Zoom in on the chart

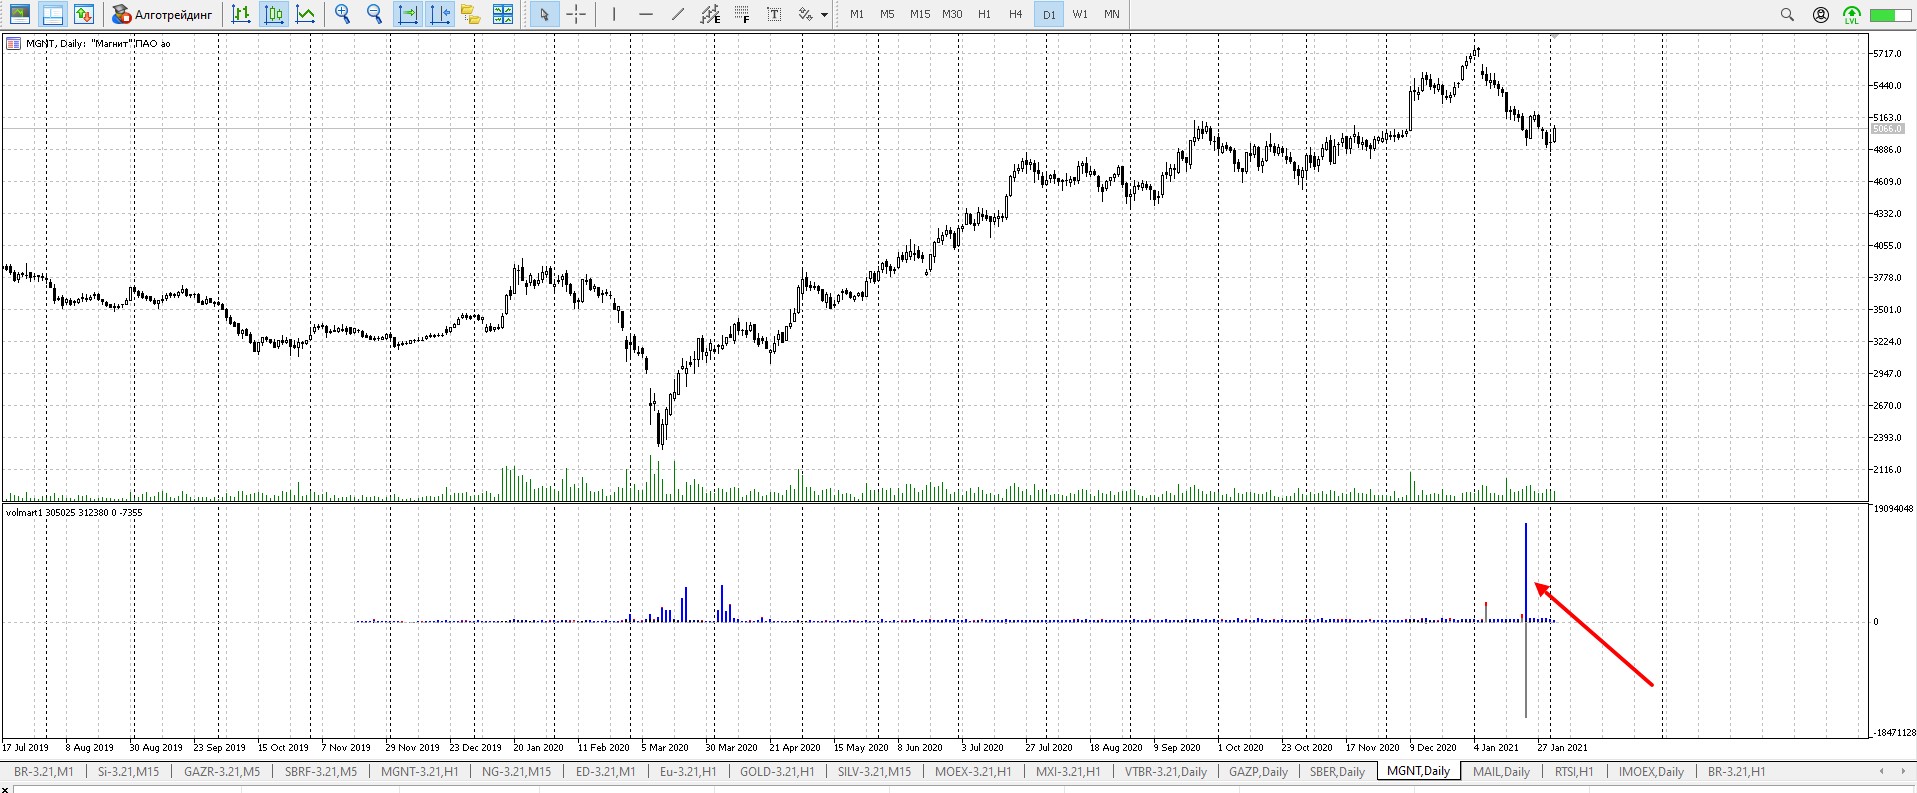(343, 14)
